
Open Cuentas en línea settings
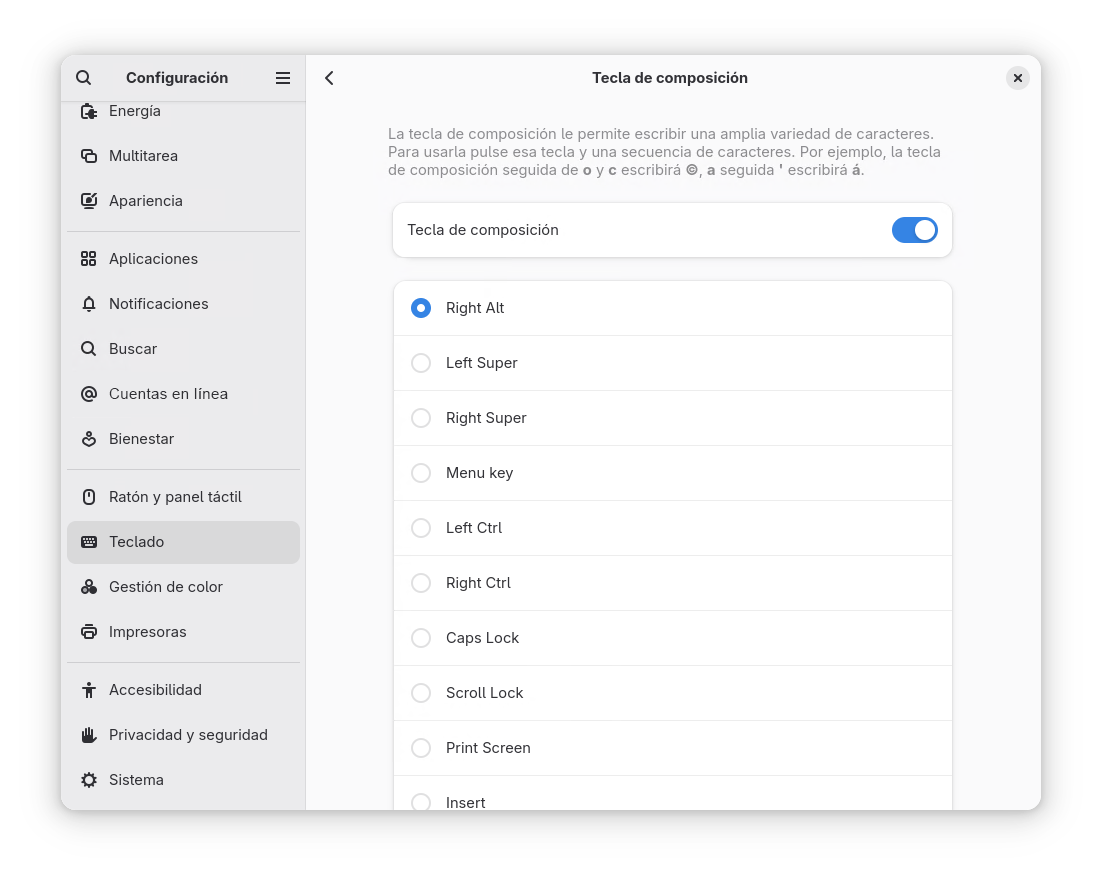168,393
